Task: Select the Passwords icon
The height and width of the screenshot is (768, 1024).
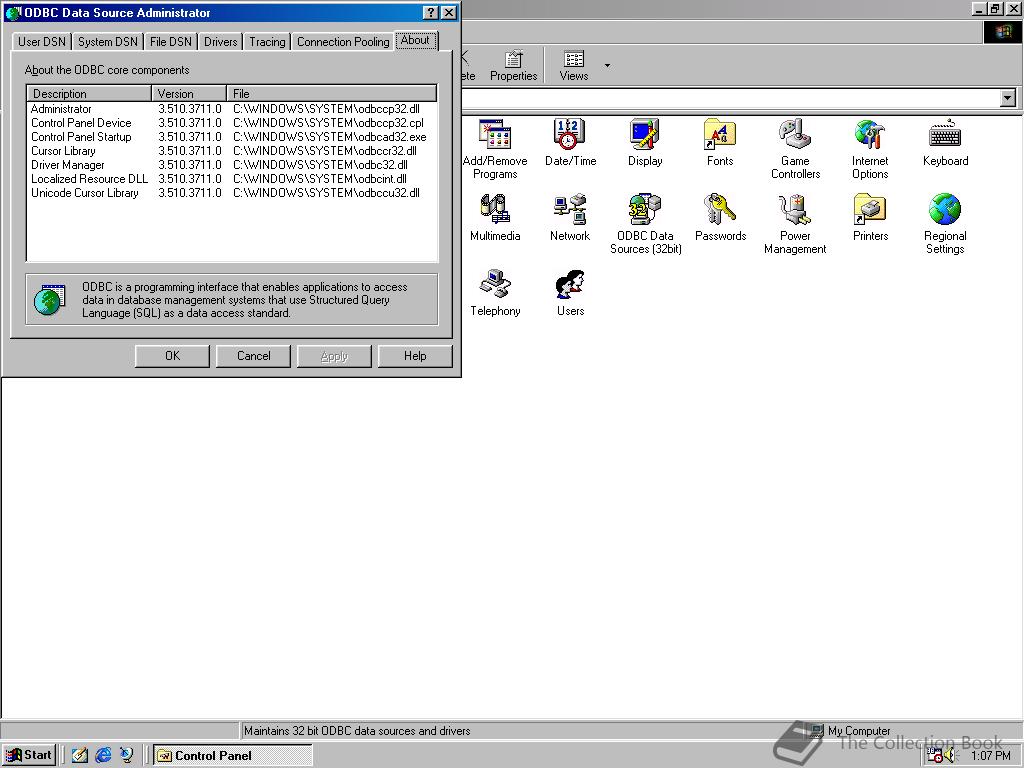Action: coord(720,217)
